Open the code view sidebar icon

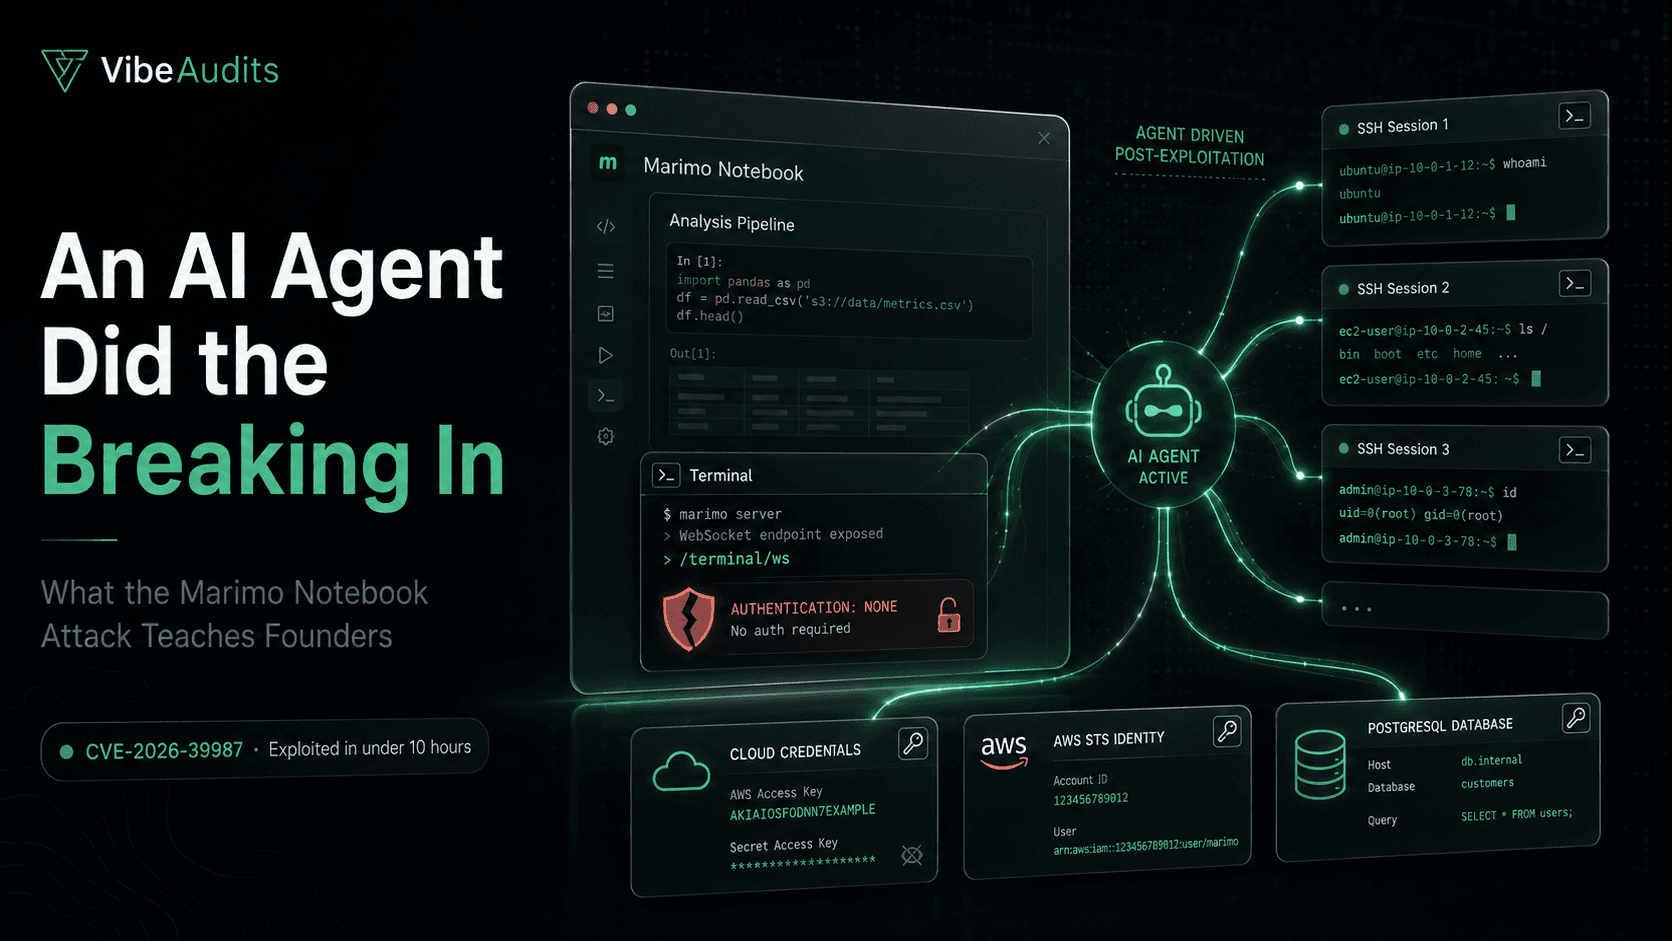click(x=606, y=227)
